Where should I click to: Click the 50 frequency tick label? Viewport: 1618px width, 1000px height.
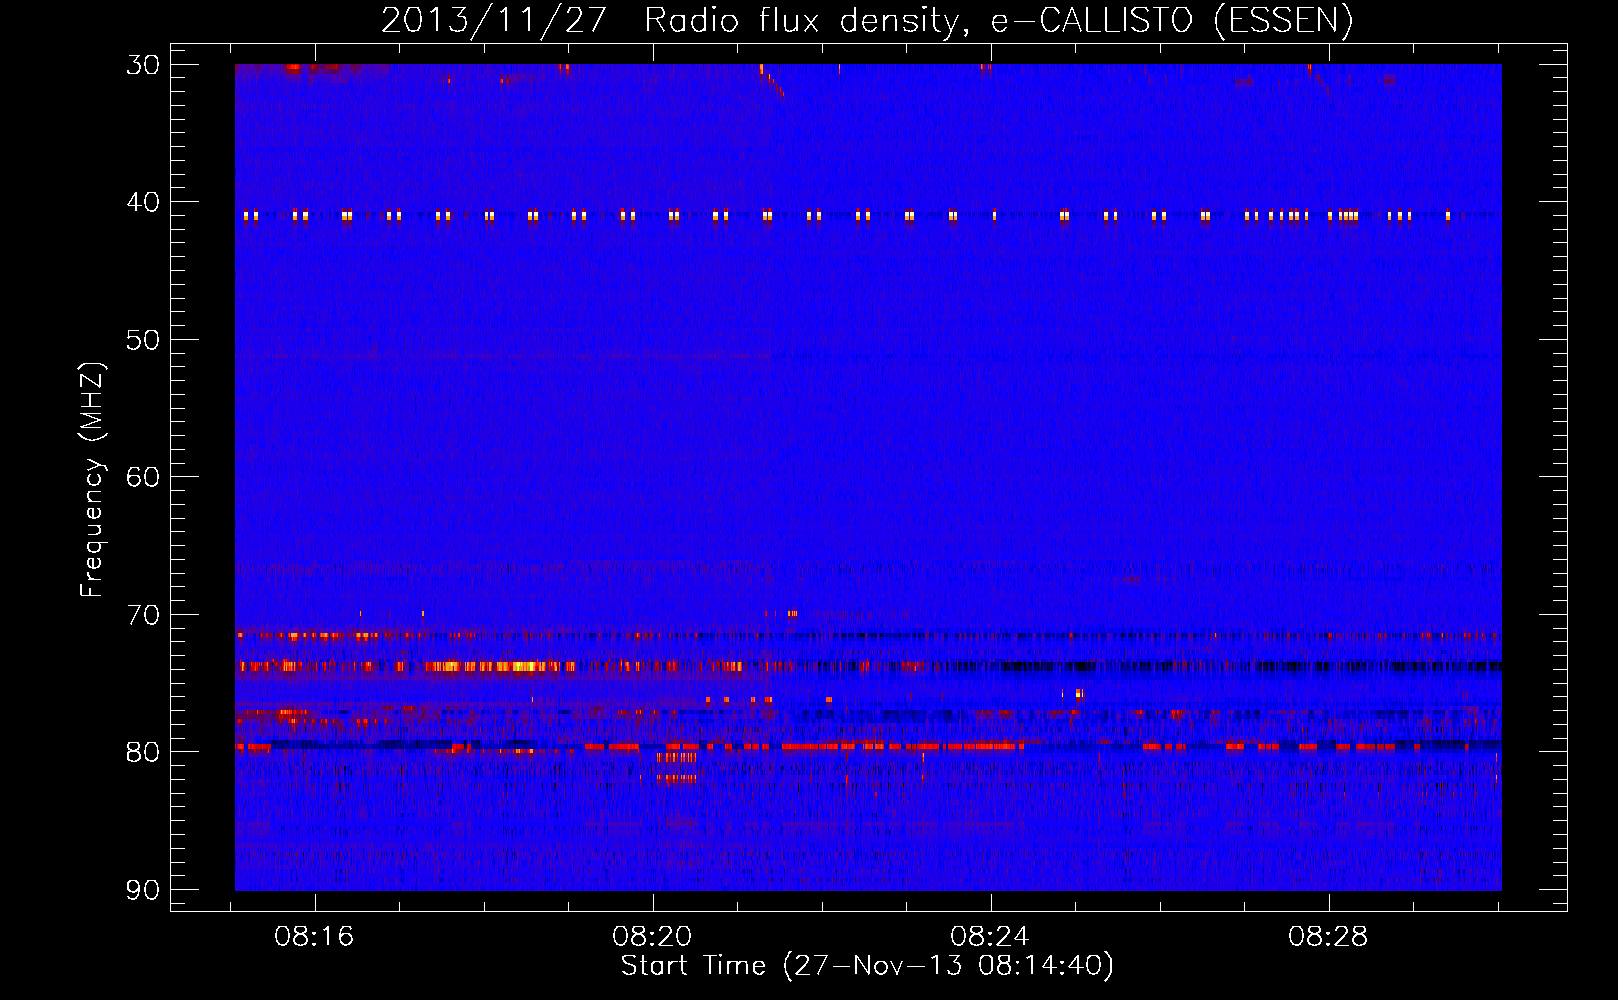pos(143,340)
